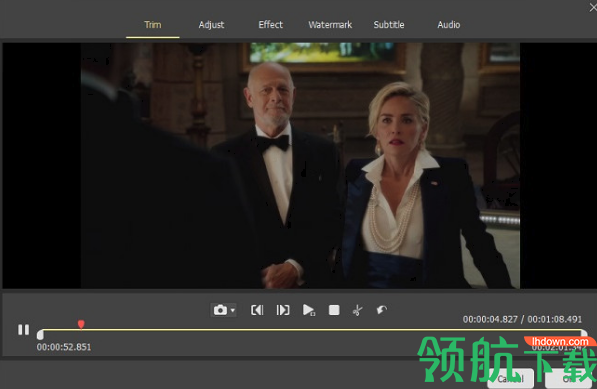The height and width of the screenshot is (389, 597).
Task: Cut the clip with scissors icon
Action: [357, 310]
